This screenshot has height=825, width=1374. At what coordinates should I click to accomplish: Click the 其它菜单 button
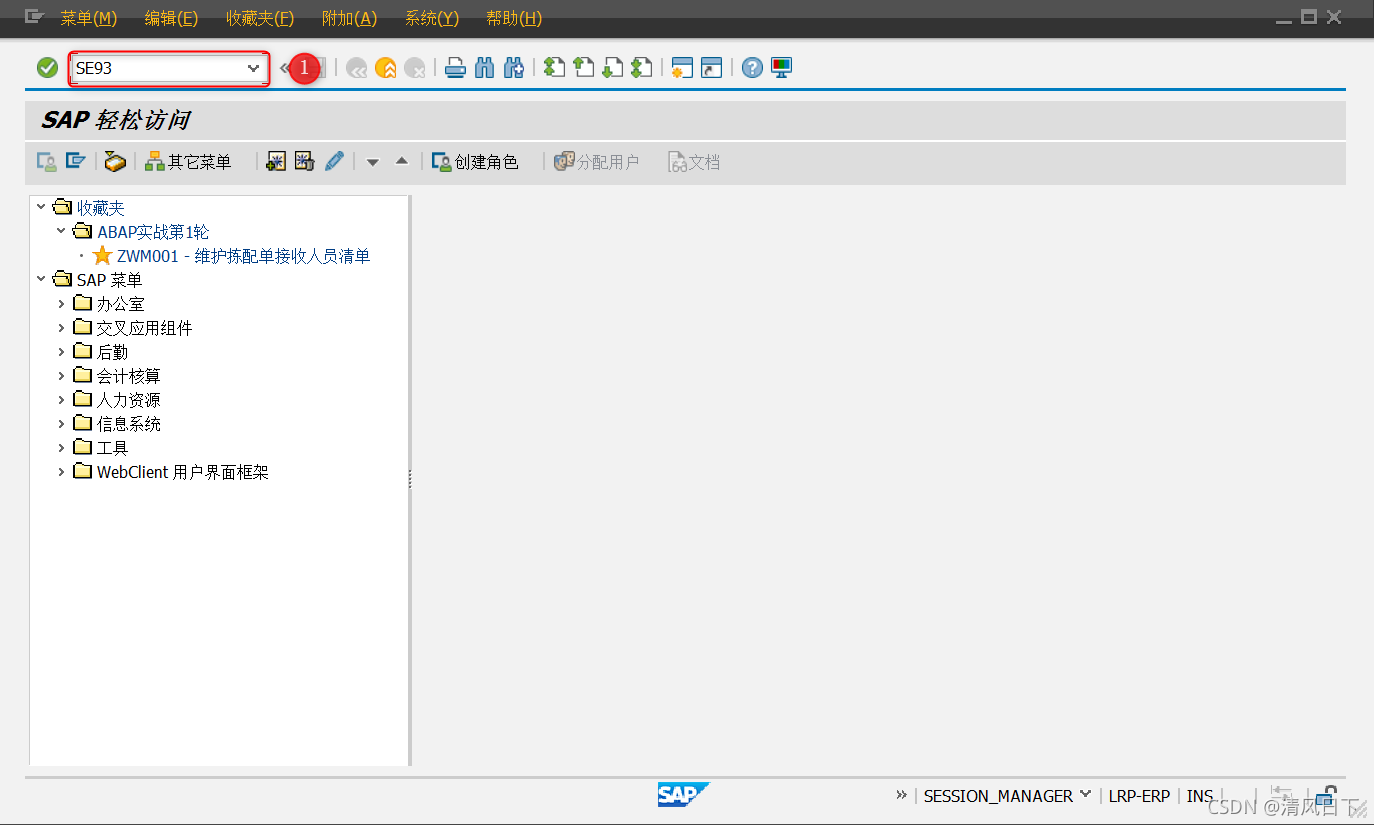188,161
